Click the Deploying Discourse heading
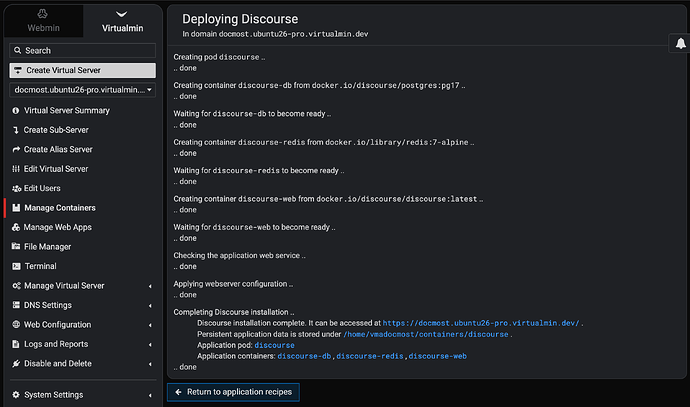The image size is (690, 407). [x=240, y=19]
